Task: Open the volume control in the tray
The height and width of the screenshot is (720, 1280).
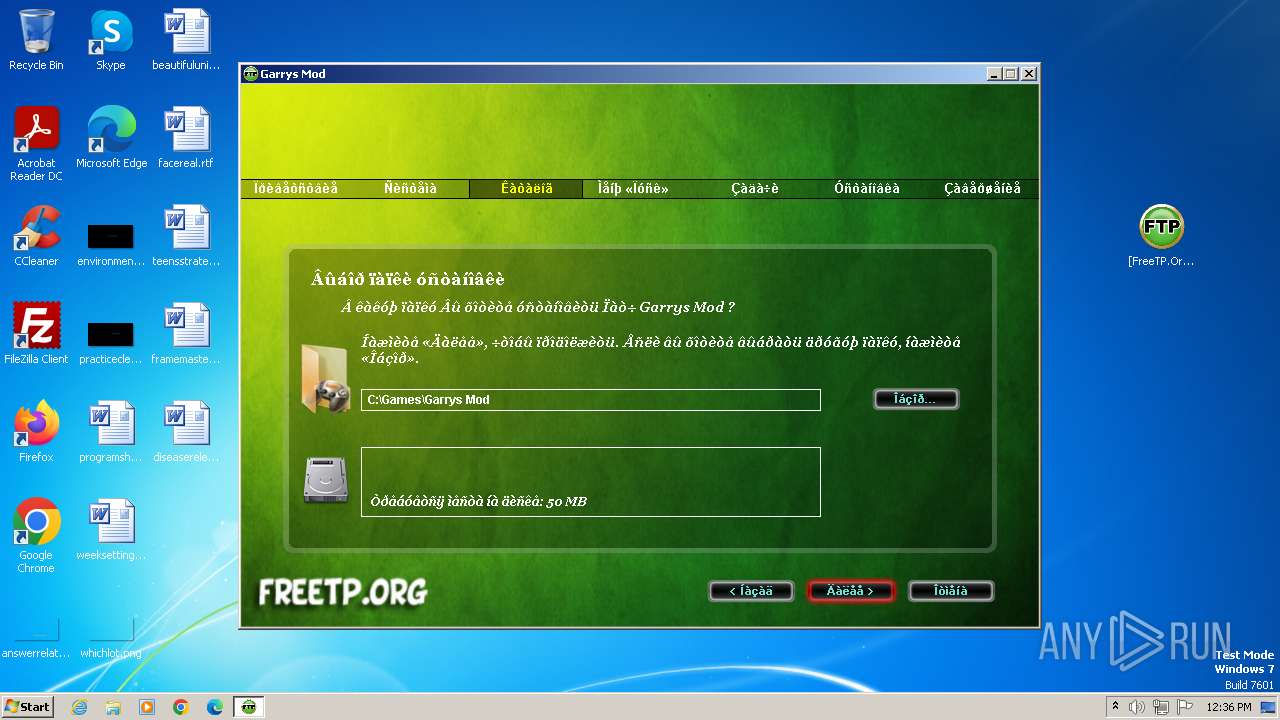Action: [x=1137, y=707]
